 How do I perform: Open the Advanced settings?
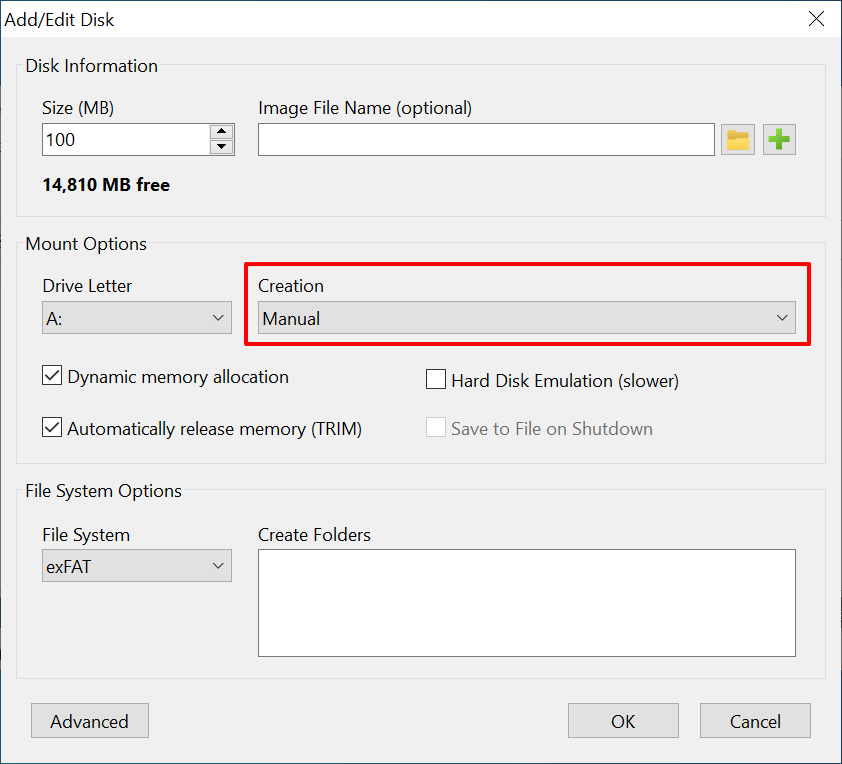coord(90,721)
